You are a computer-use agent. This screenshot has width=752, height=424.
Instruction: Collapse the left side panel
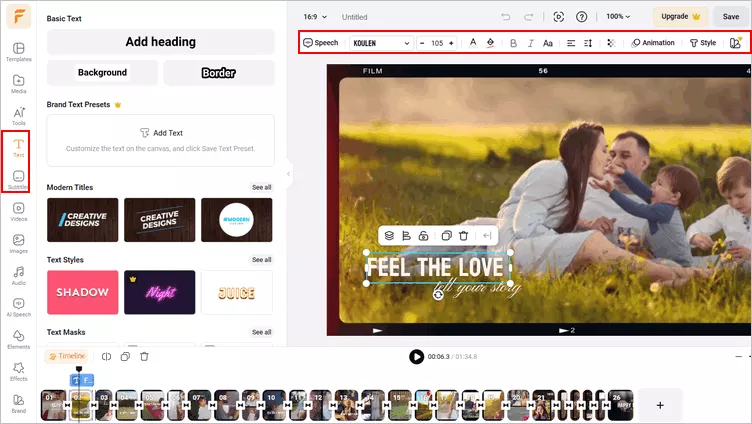(288, 174)
